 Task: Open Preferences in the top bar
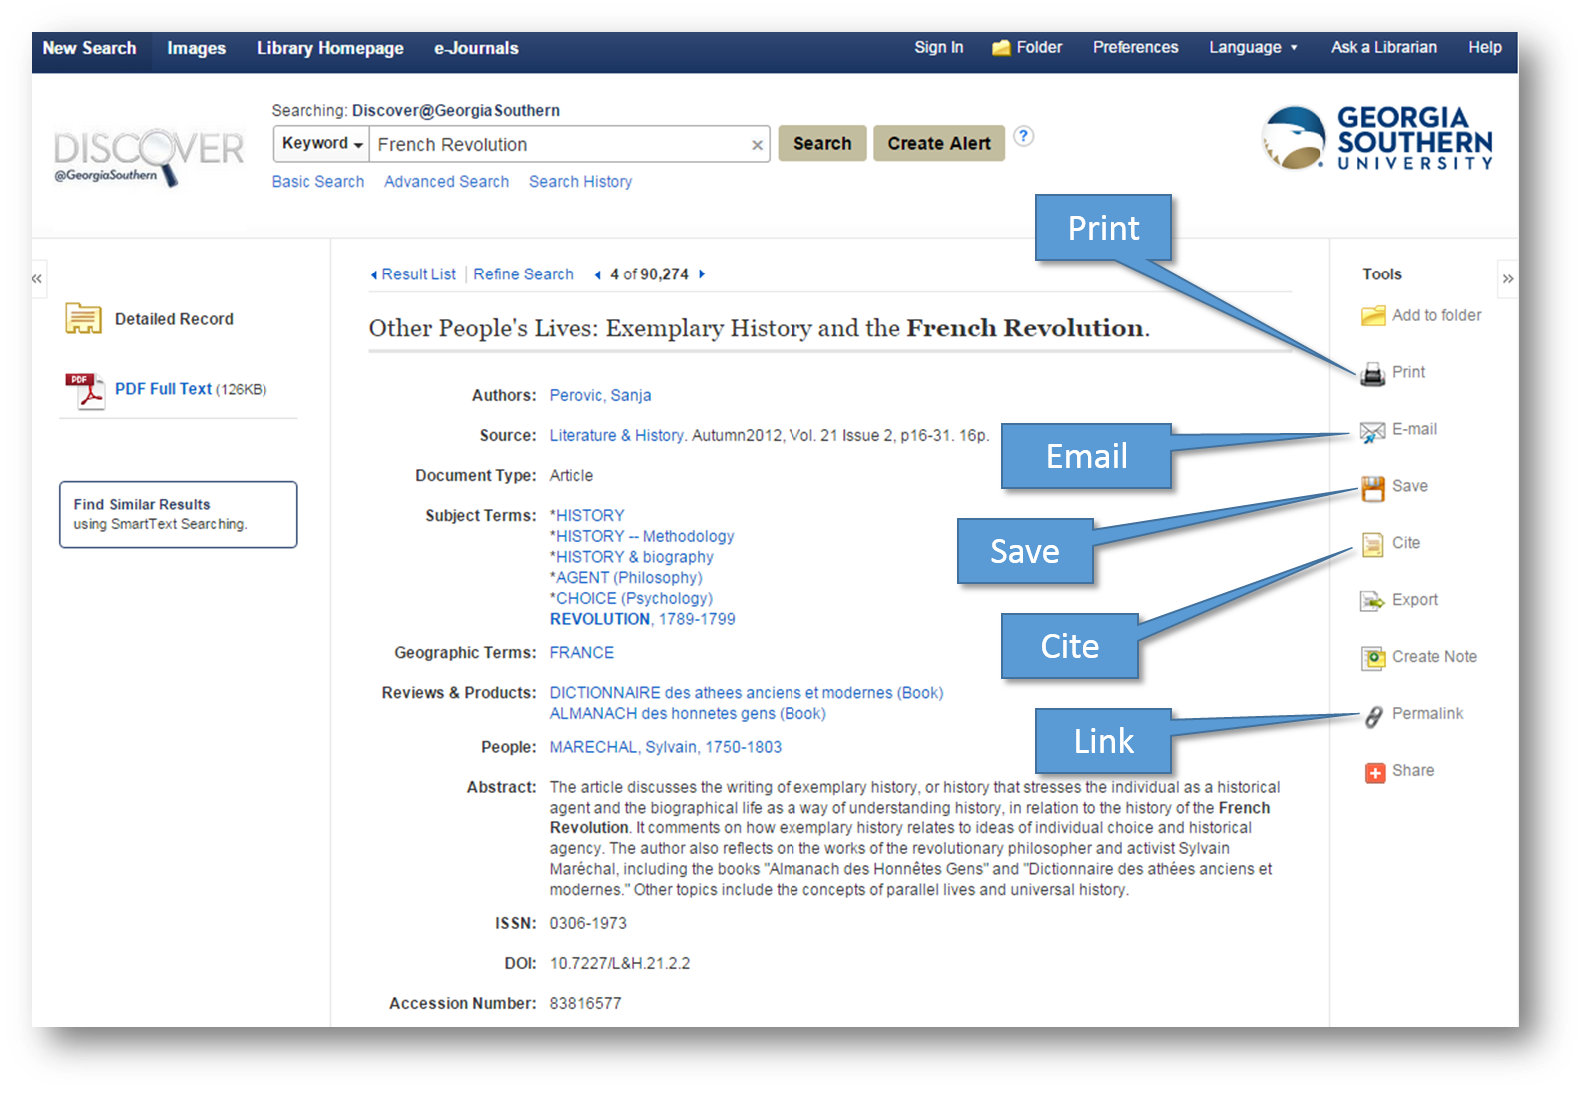pos(1135,47)
